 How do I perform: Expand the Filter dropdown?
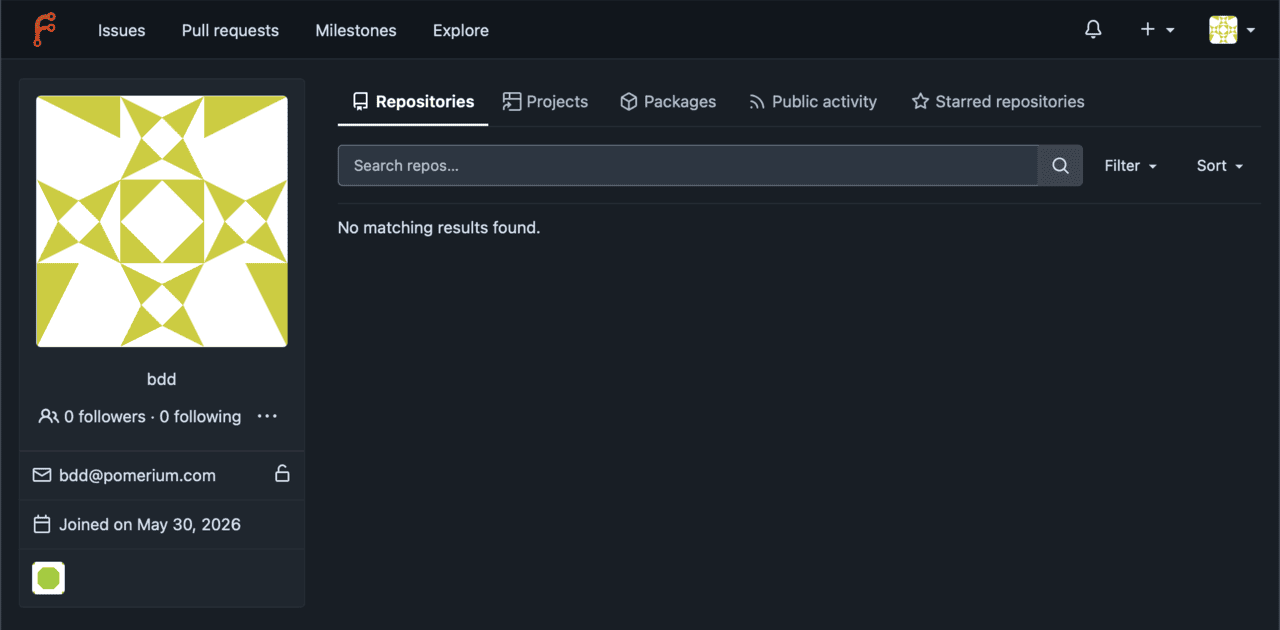[x=1131, y=166]
